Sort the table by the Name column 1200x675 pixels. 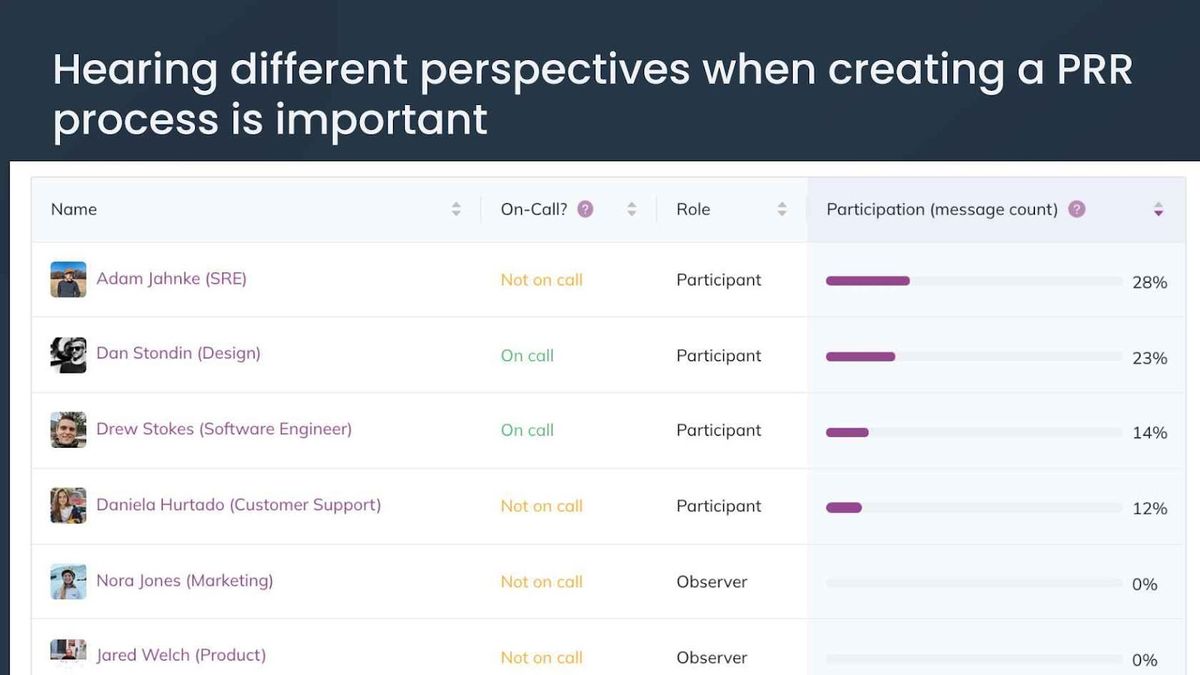tap(456, 209)
